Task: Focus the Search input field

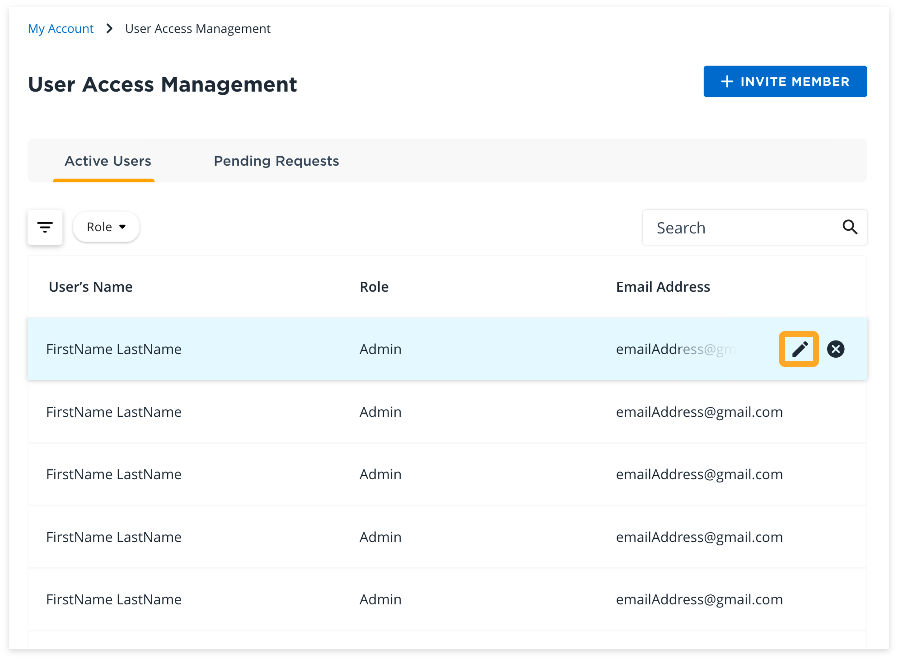Action: [740, 228]
